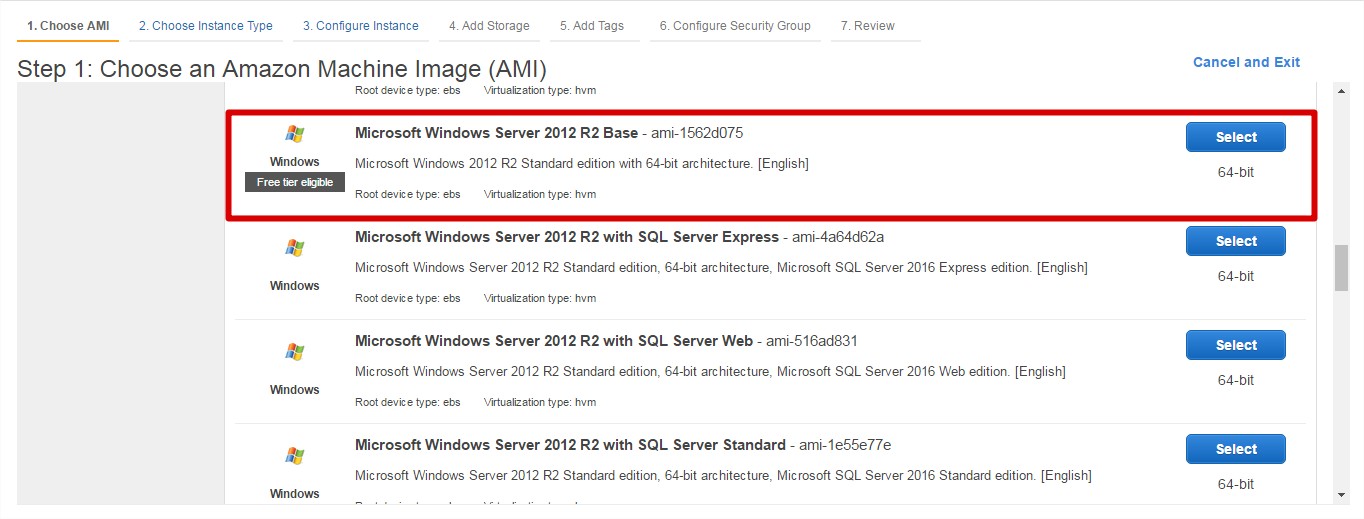Click the Windows logo for Server 2012 R2 Base
This screenshot has width=1364, height=519.
coord(294,134)
